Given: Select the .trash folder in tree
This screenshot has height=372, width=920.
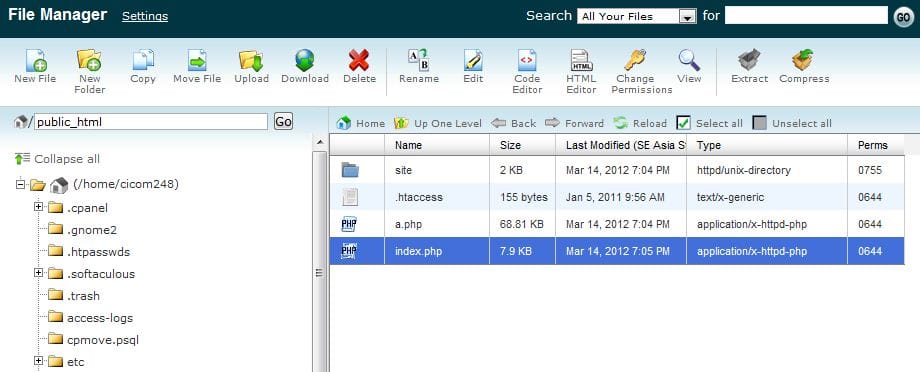Looking at the screenshot, I should point(83,296).
